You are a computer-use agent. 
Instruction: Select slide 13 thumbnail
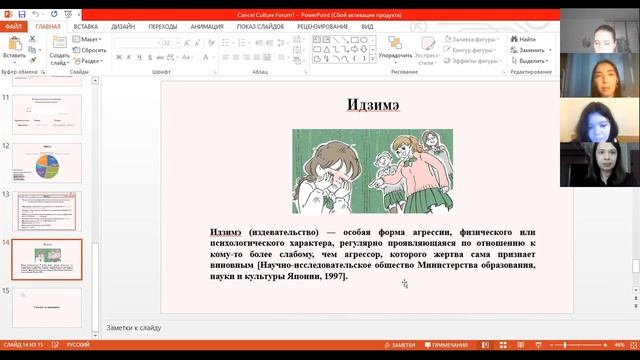tap(47, 211)
